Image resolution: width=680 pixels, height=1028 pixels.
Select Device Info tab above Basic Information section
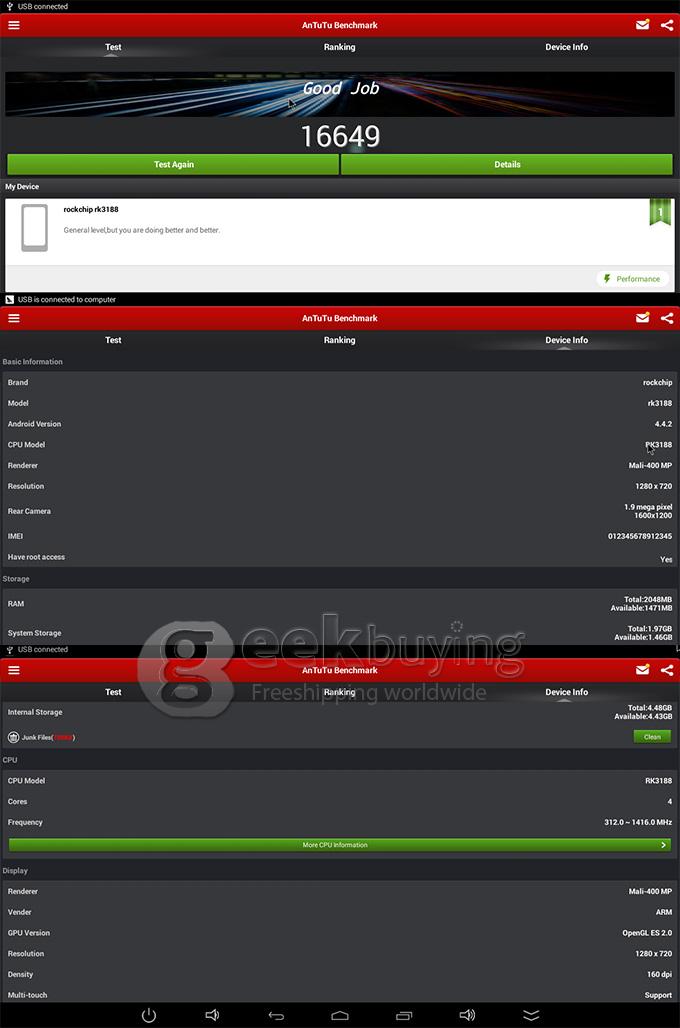(567, 340)
